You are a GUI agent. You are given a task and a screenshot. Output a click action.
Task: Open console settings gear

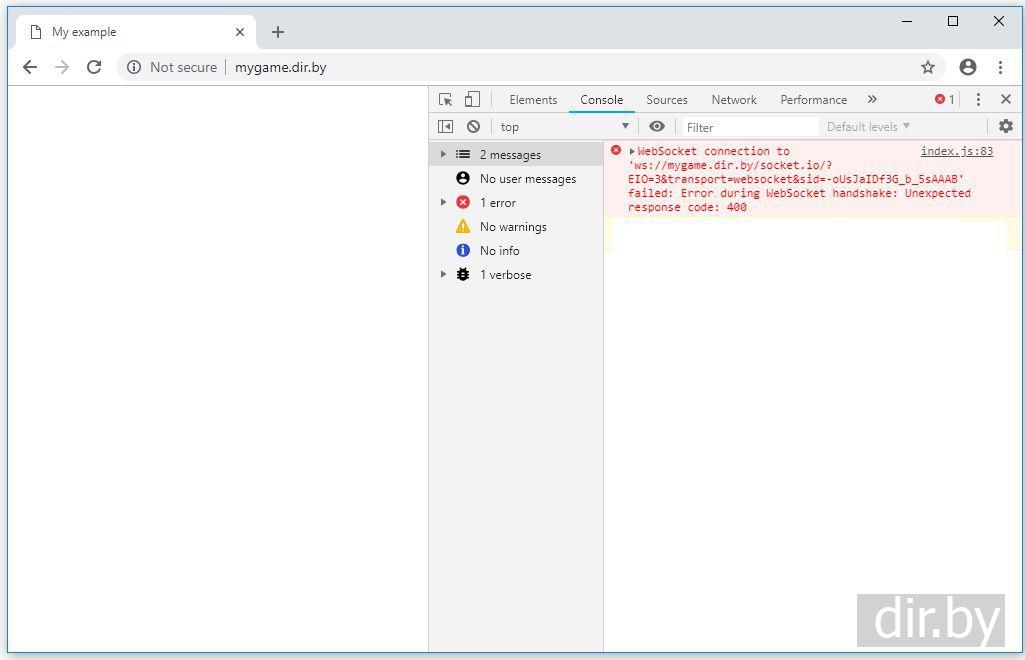click(1005, 126)
